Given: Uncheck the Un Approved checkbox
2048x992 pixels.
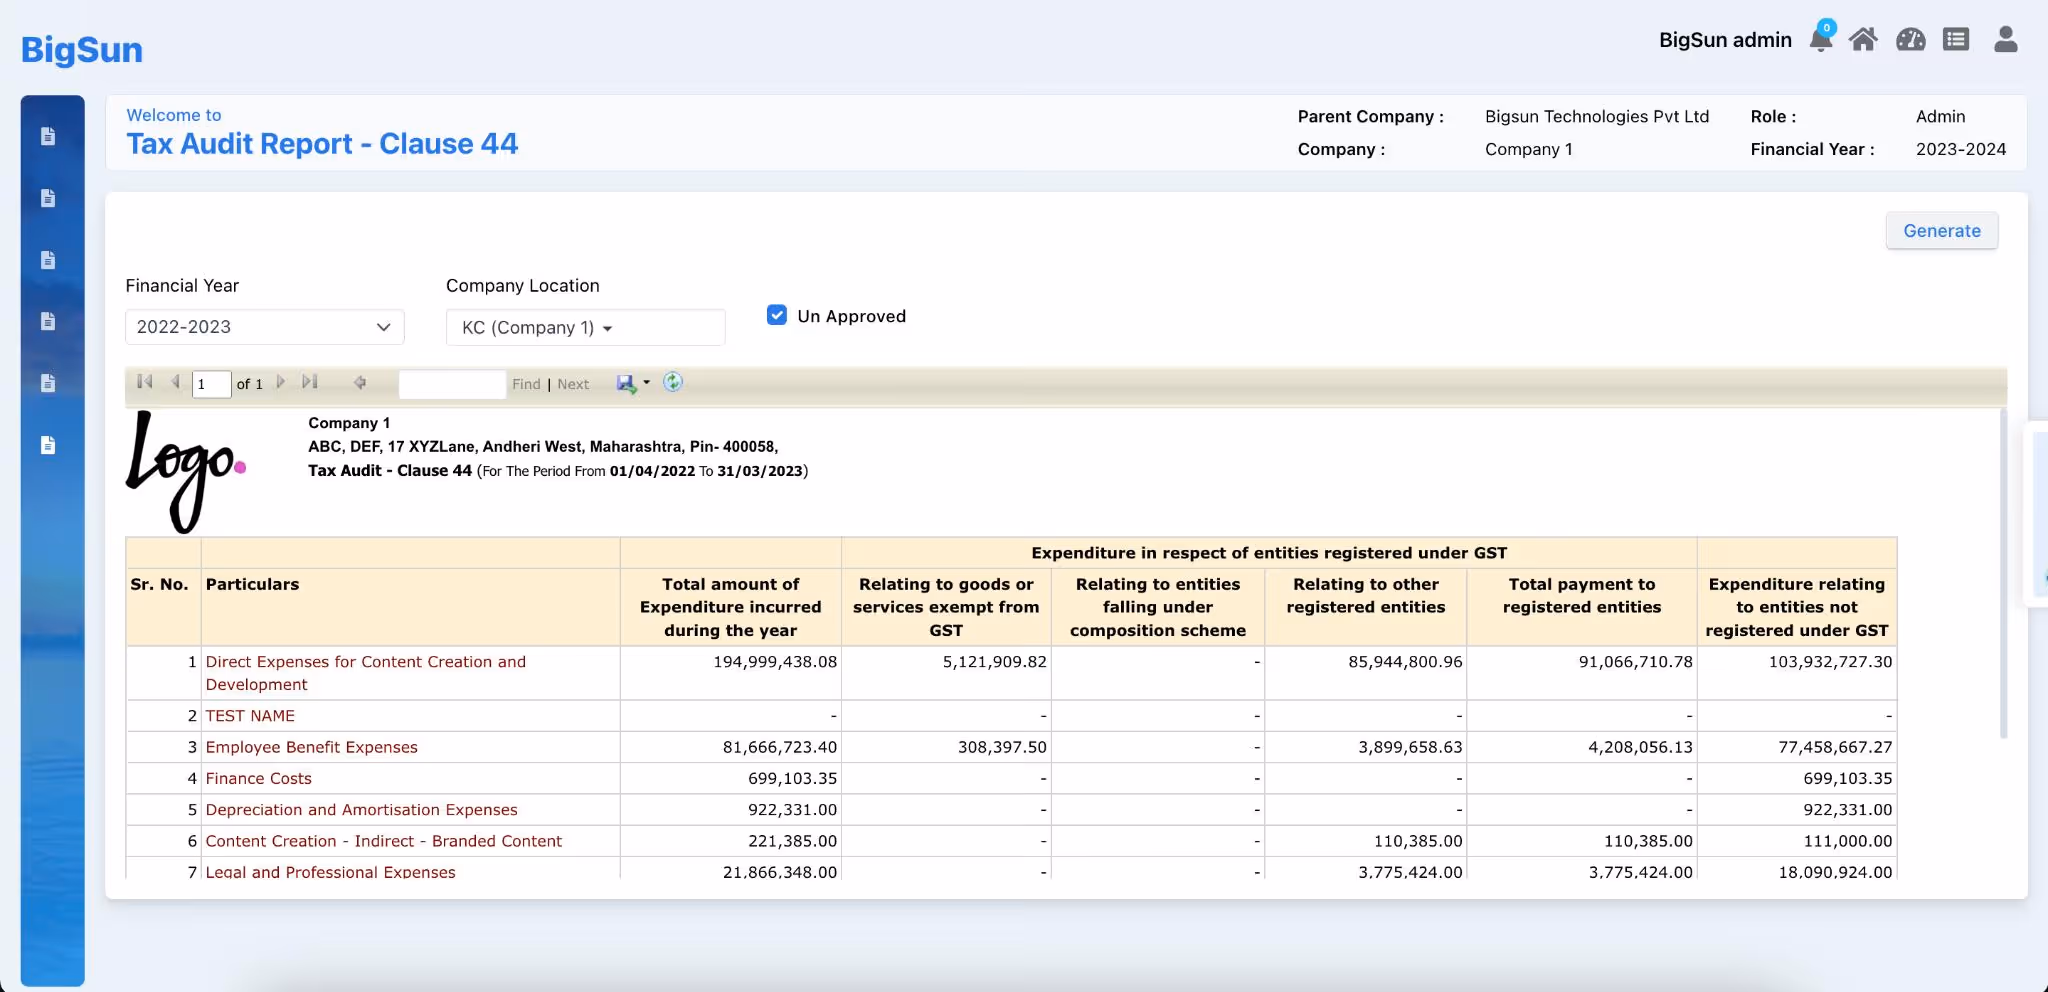Looking at the screenshot, I should 777,315.
